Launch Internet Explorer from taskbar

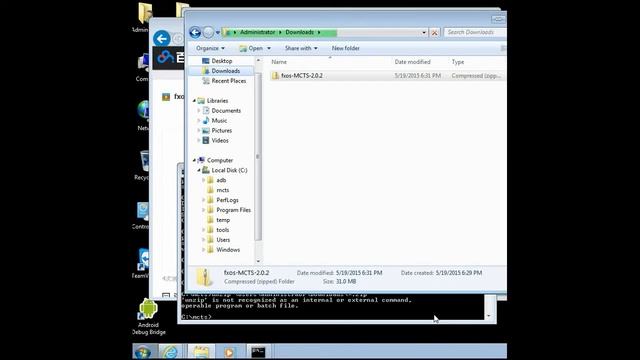[170, 352]
